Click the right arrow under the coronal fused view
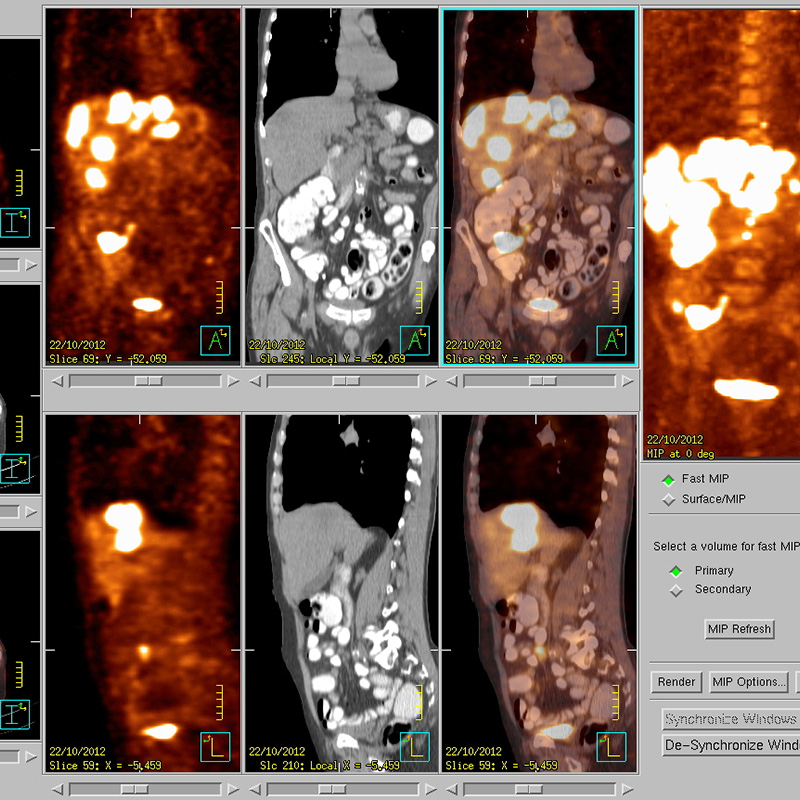This screenshot has width=800, height=800. tap(628, 381)
